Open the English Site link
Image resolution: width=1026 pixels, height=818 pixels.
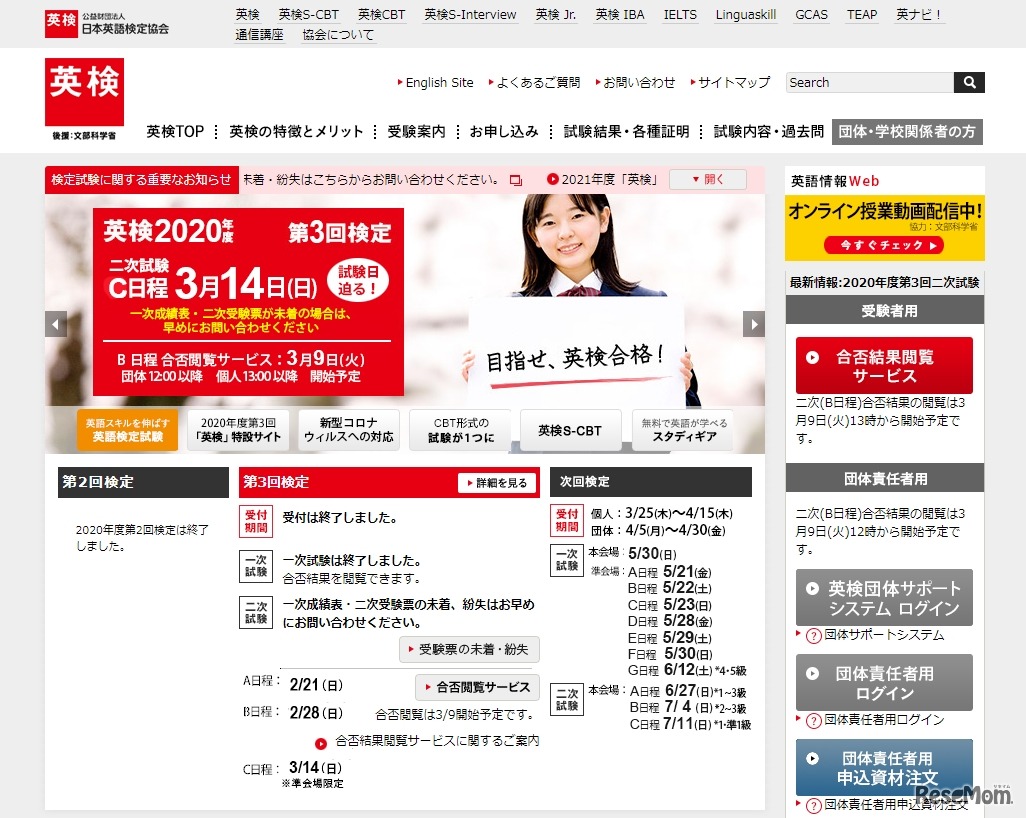tap(440, 83)
